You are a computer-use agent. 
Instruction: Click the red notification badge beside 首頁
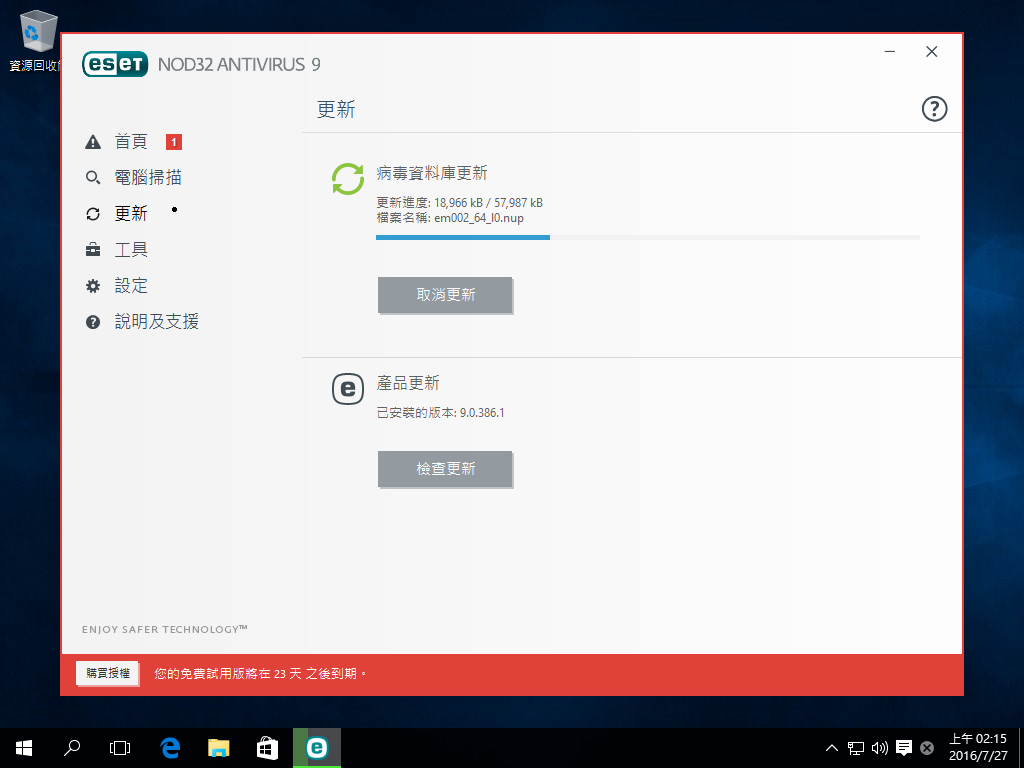174,142
